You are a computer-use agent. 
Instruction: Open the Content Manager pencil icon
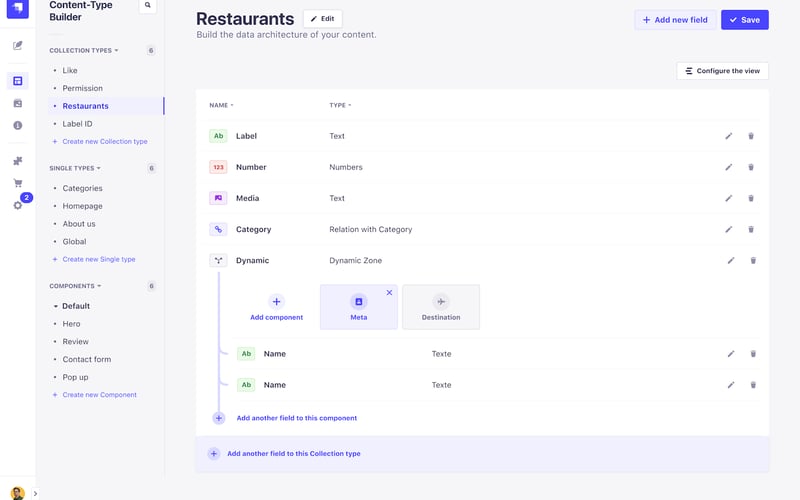tap(18, 45)
